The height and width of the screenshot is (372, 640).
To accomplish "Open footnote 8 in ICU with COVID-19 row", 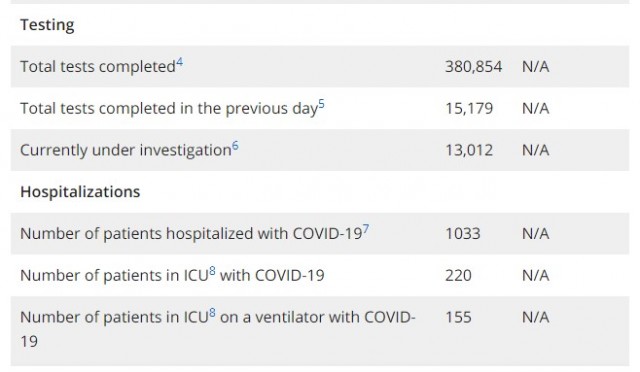I will click(212, 271).
